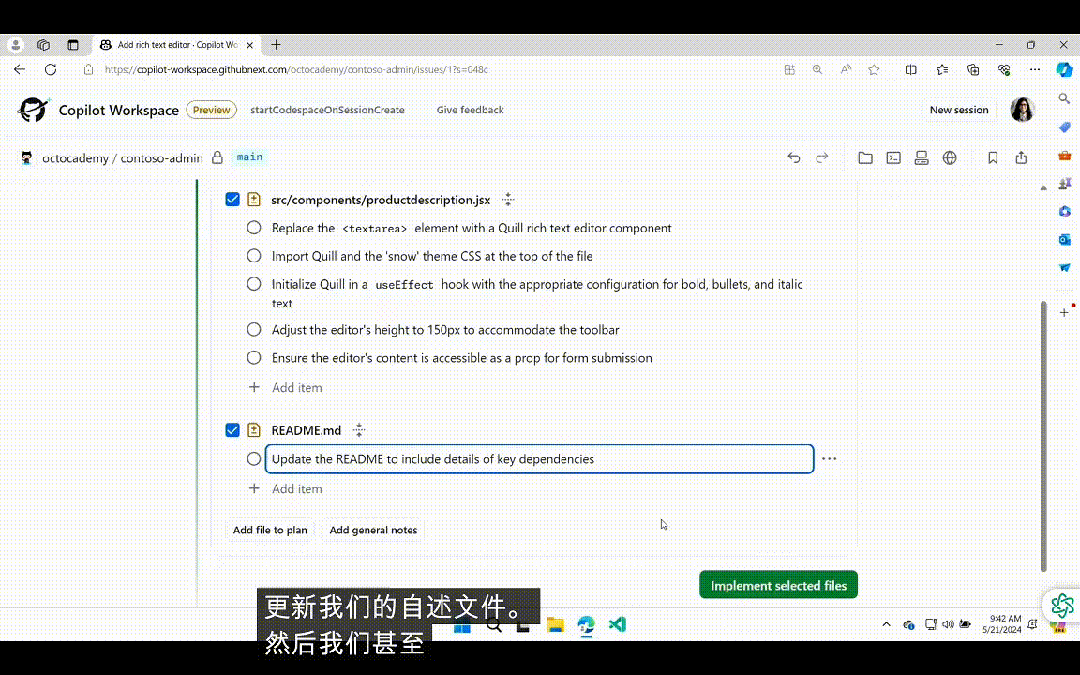Select the radio for Ensure editor's content accessible
The height and width of the screenshot is (675, 1080).
click(254, 357)
